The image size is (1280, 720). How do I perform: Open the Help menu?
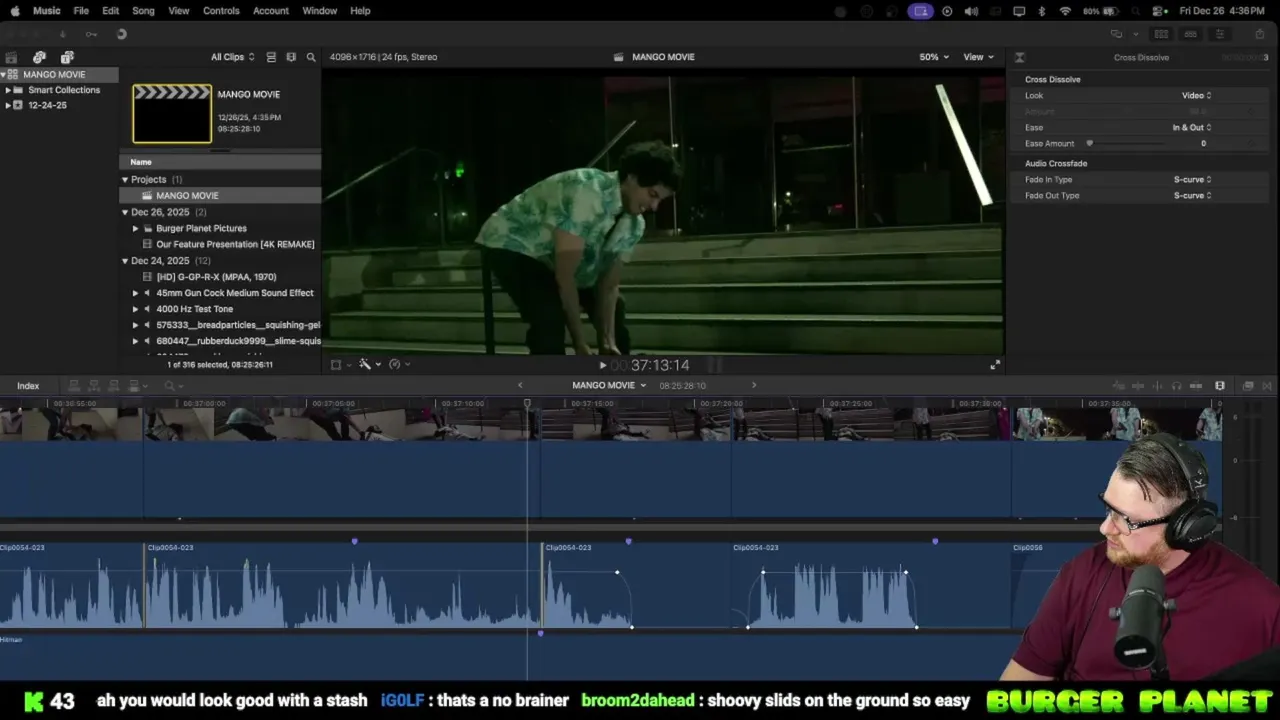(x=360, y=11)
